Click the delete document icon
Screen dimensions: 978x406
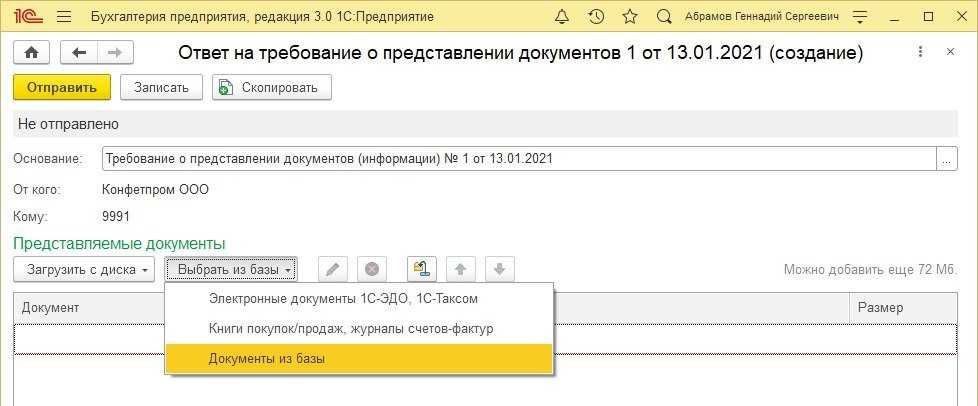coord(371,269)
